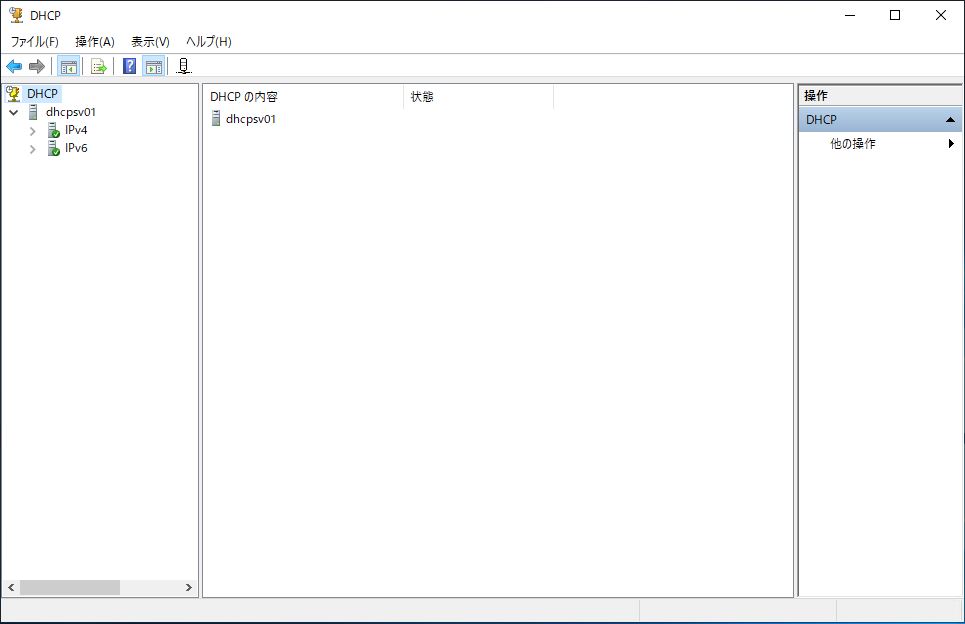The height and width of the screenshot is (624, 965).
Task: Expand the IPv6 tree node
Action: click(32, 148)
